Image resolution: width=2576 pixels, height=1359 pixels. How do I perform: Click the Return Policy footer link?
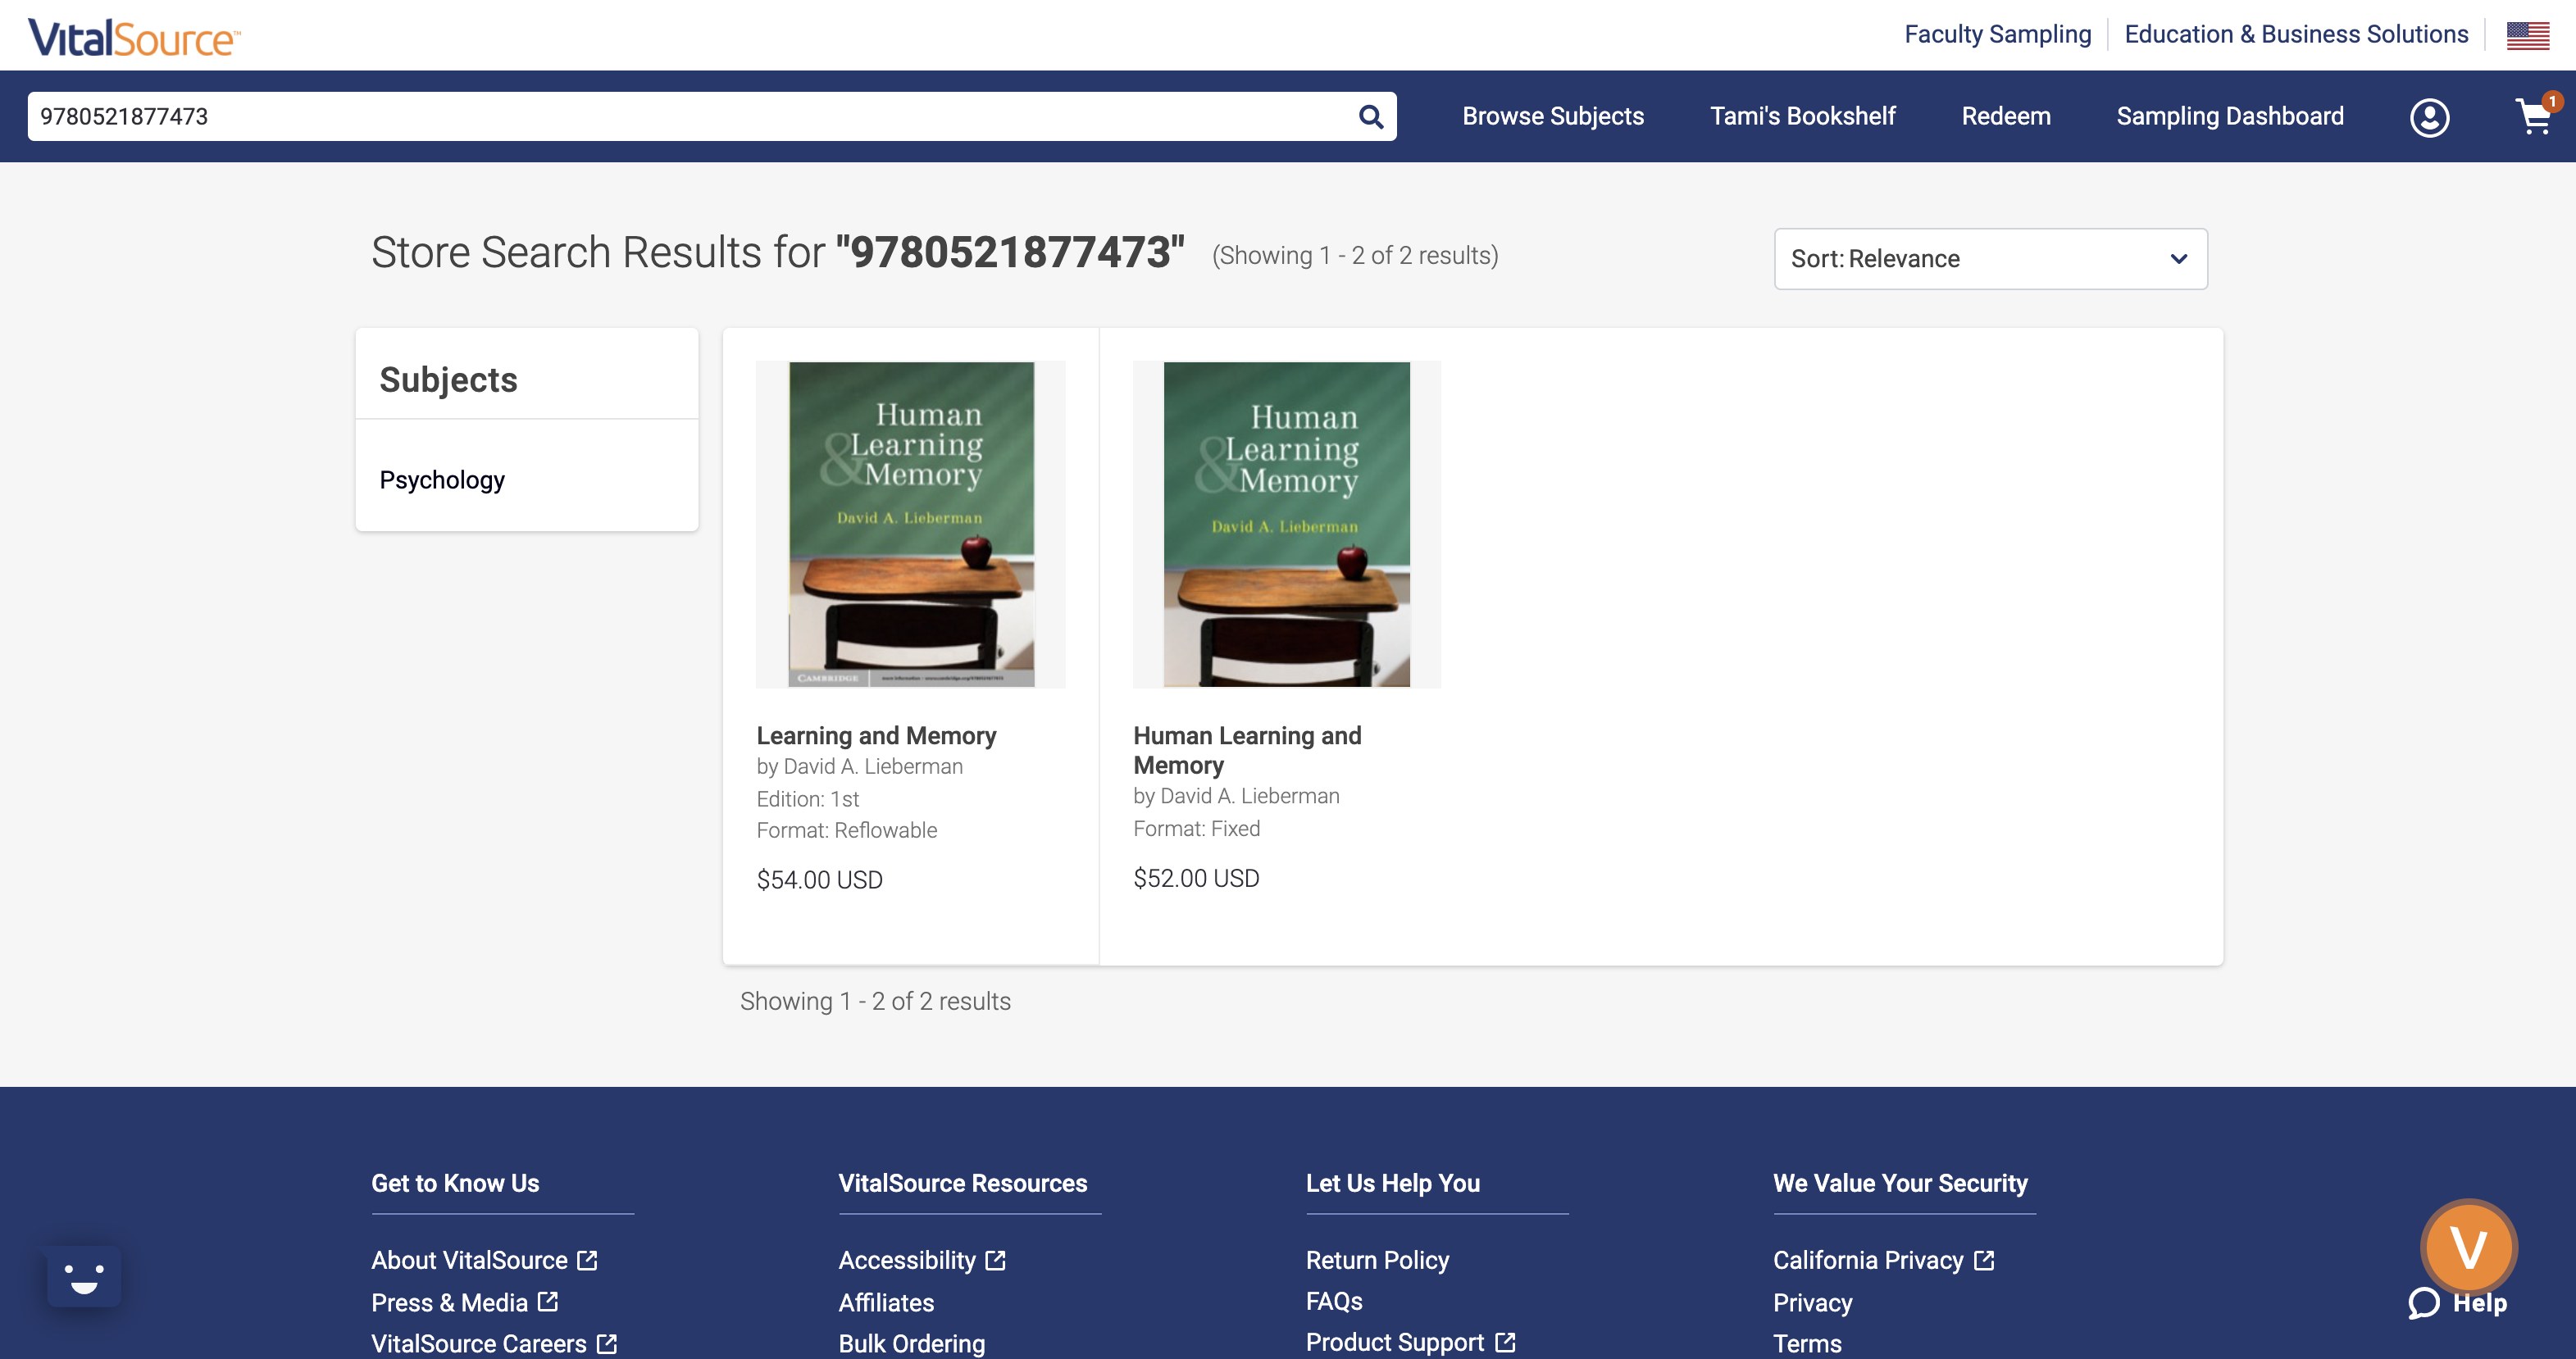1377,1260
